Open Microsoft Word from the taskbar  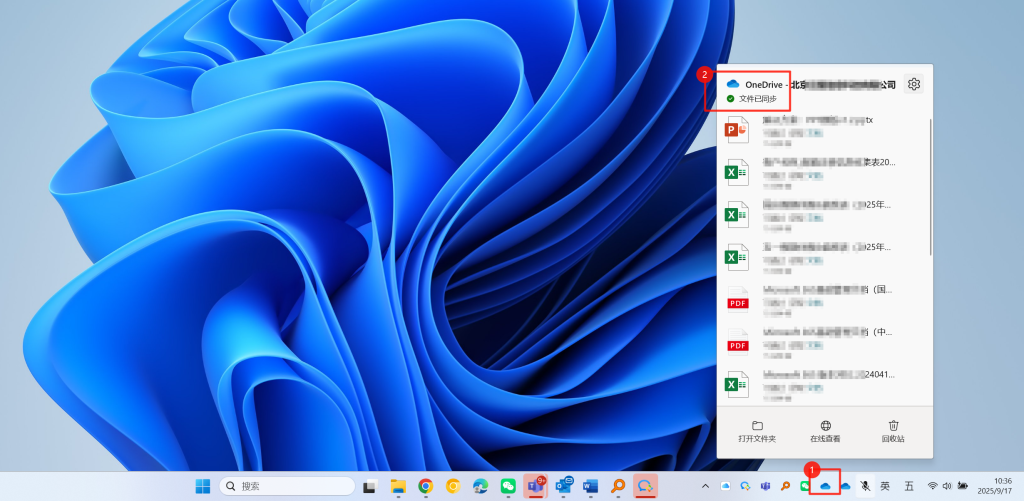pyautogui.click(x=590, y=486)
